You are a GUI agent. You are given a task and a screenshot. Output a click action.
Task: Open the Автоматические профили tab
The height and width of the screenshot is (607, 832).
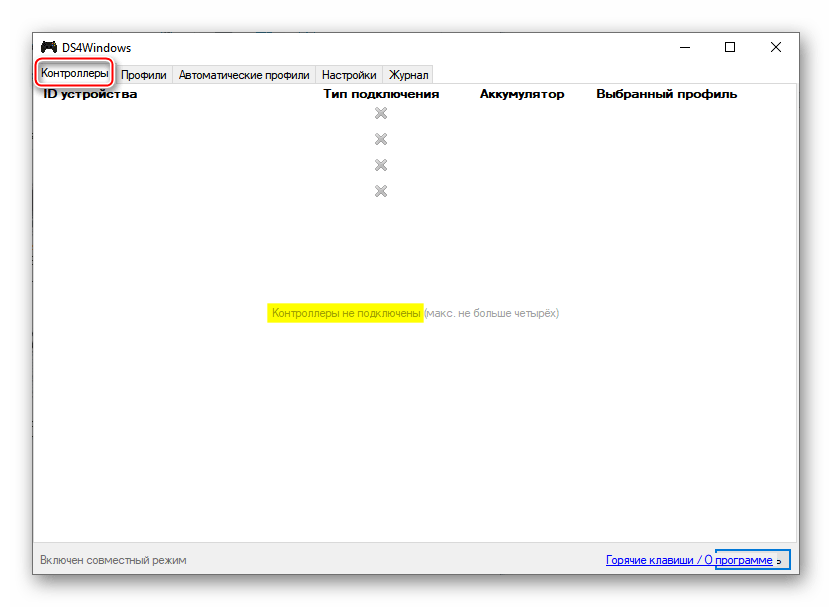pyautogui.click(x=244, y=75)
